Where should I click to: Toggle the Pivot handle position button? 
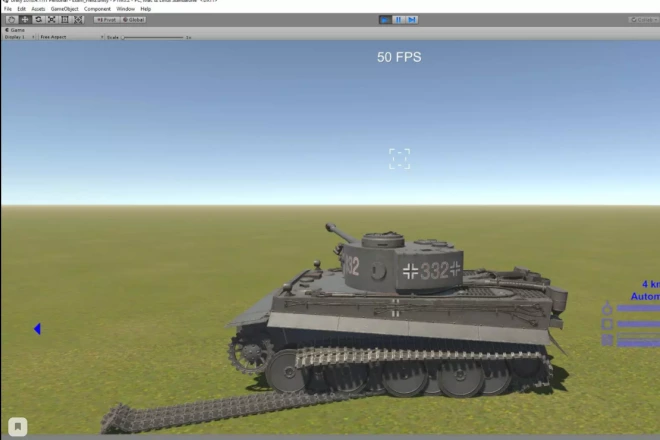click(x=106, y=19)
